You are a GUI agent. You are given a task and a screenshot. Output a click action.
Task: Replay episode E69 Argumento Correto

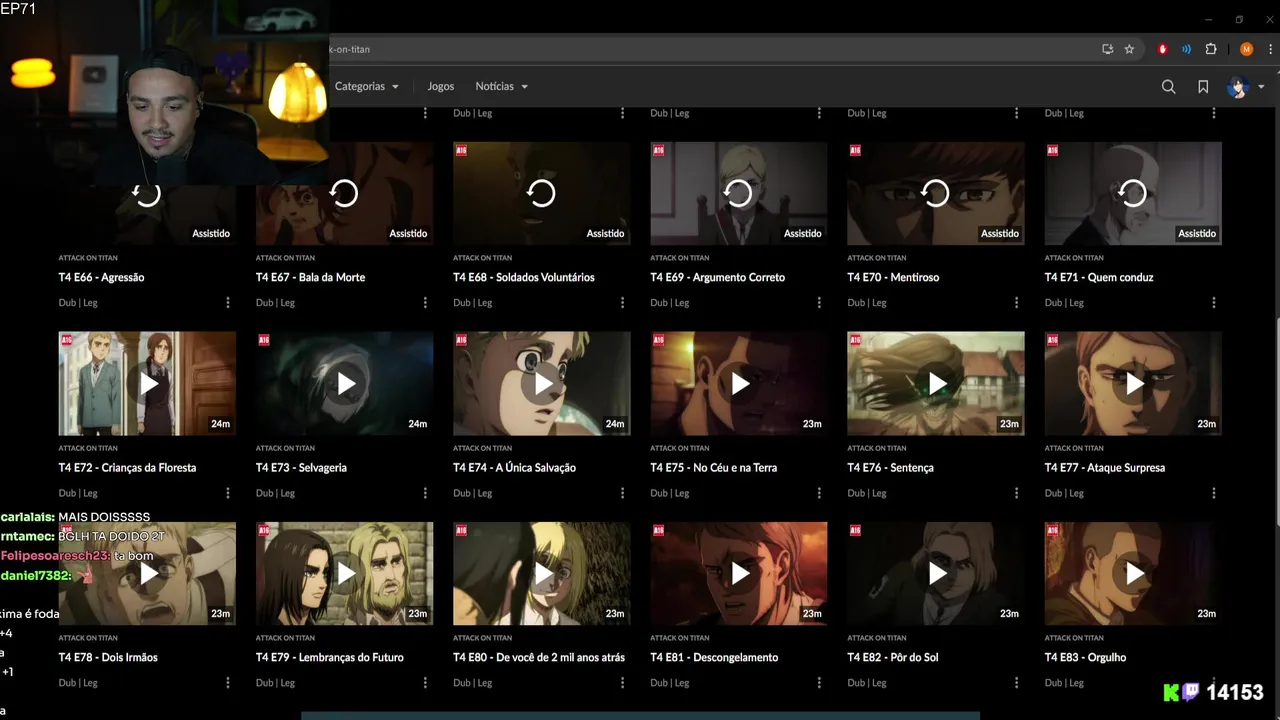click(x=738, y=193)
